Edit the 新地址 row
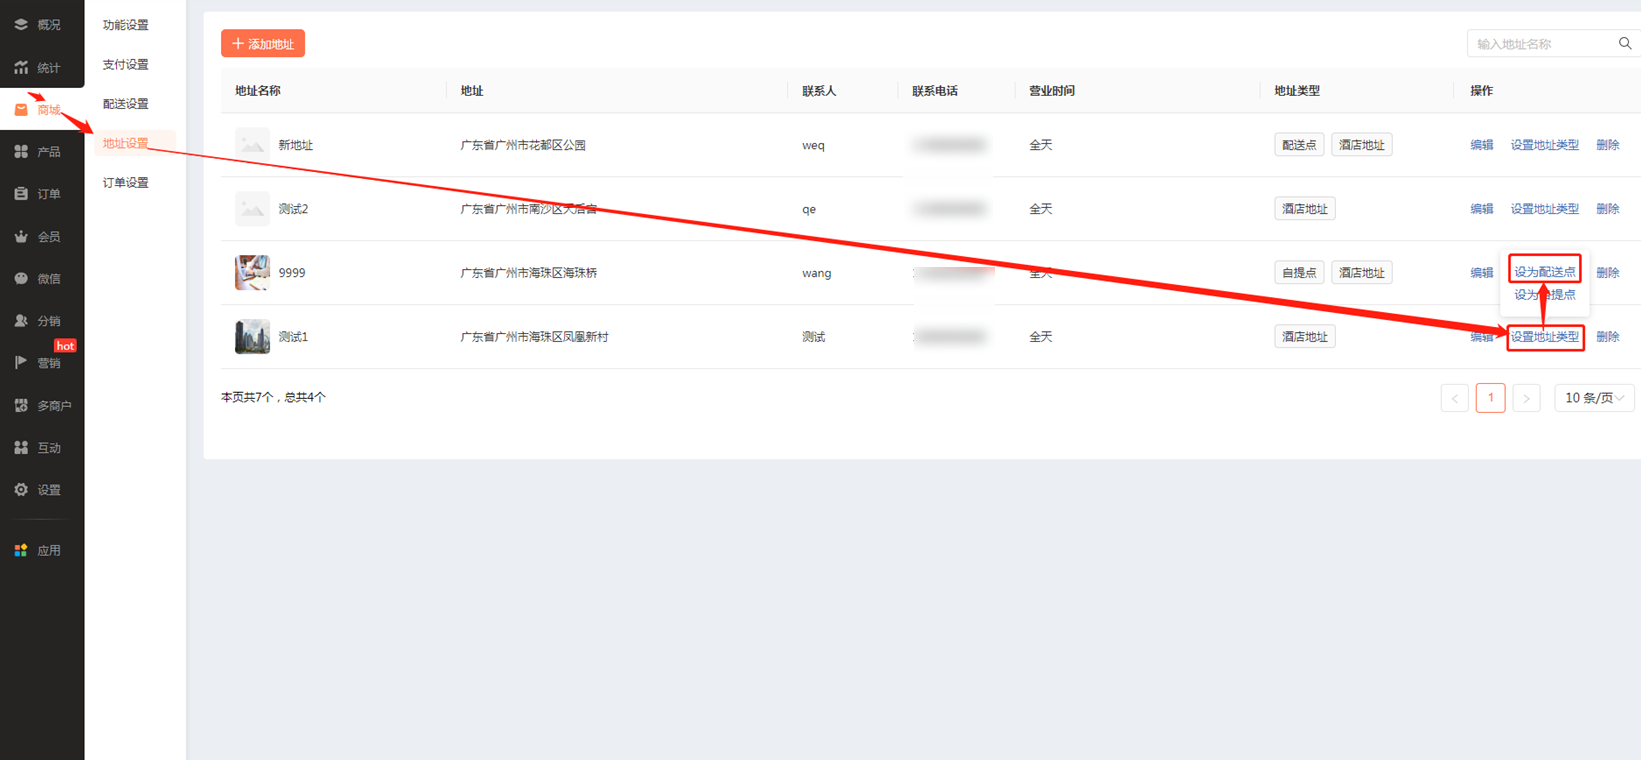 1482,145
